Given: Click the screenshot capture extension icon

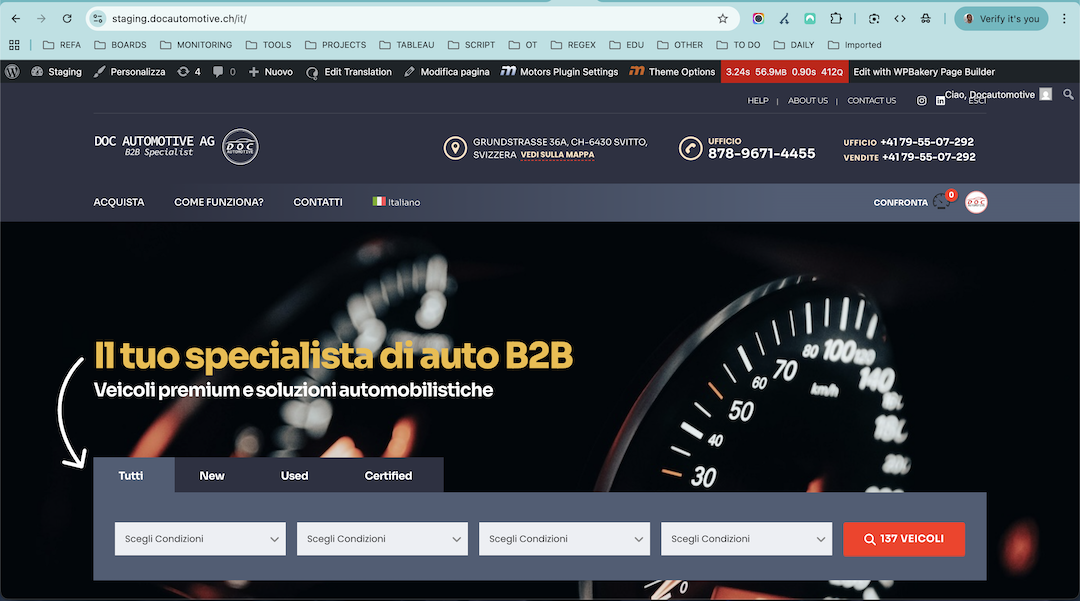Looking at the screenshot, I should tap(874, 19).
